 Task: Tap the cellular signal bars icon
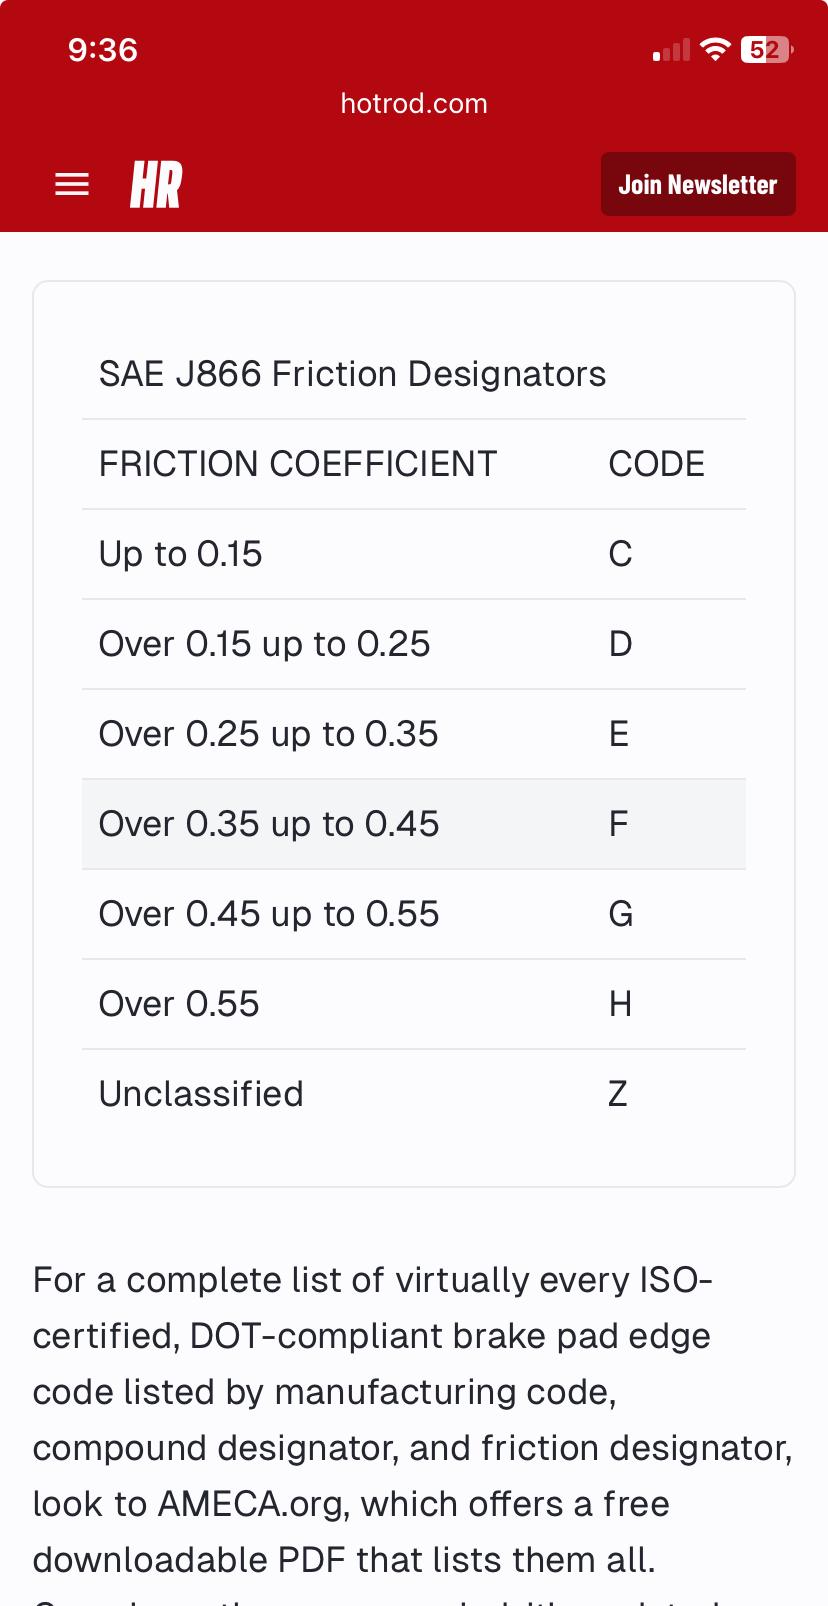671,50
